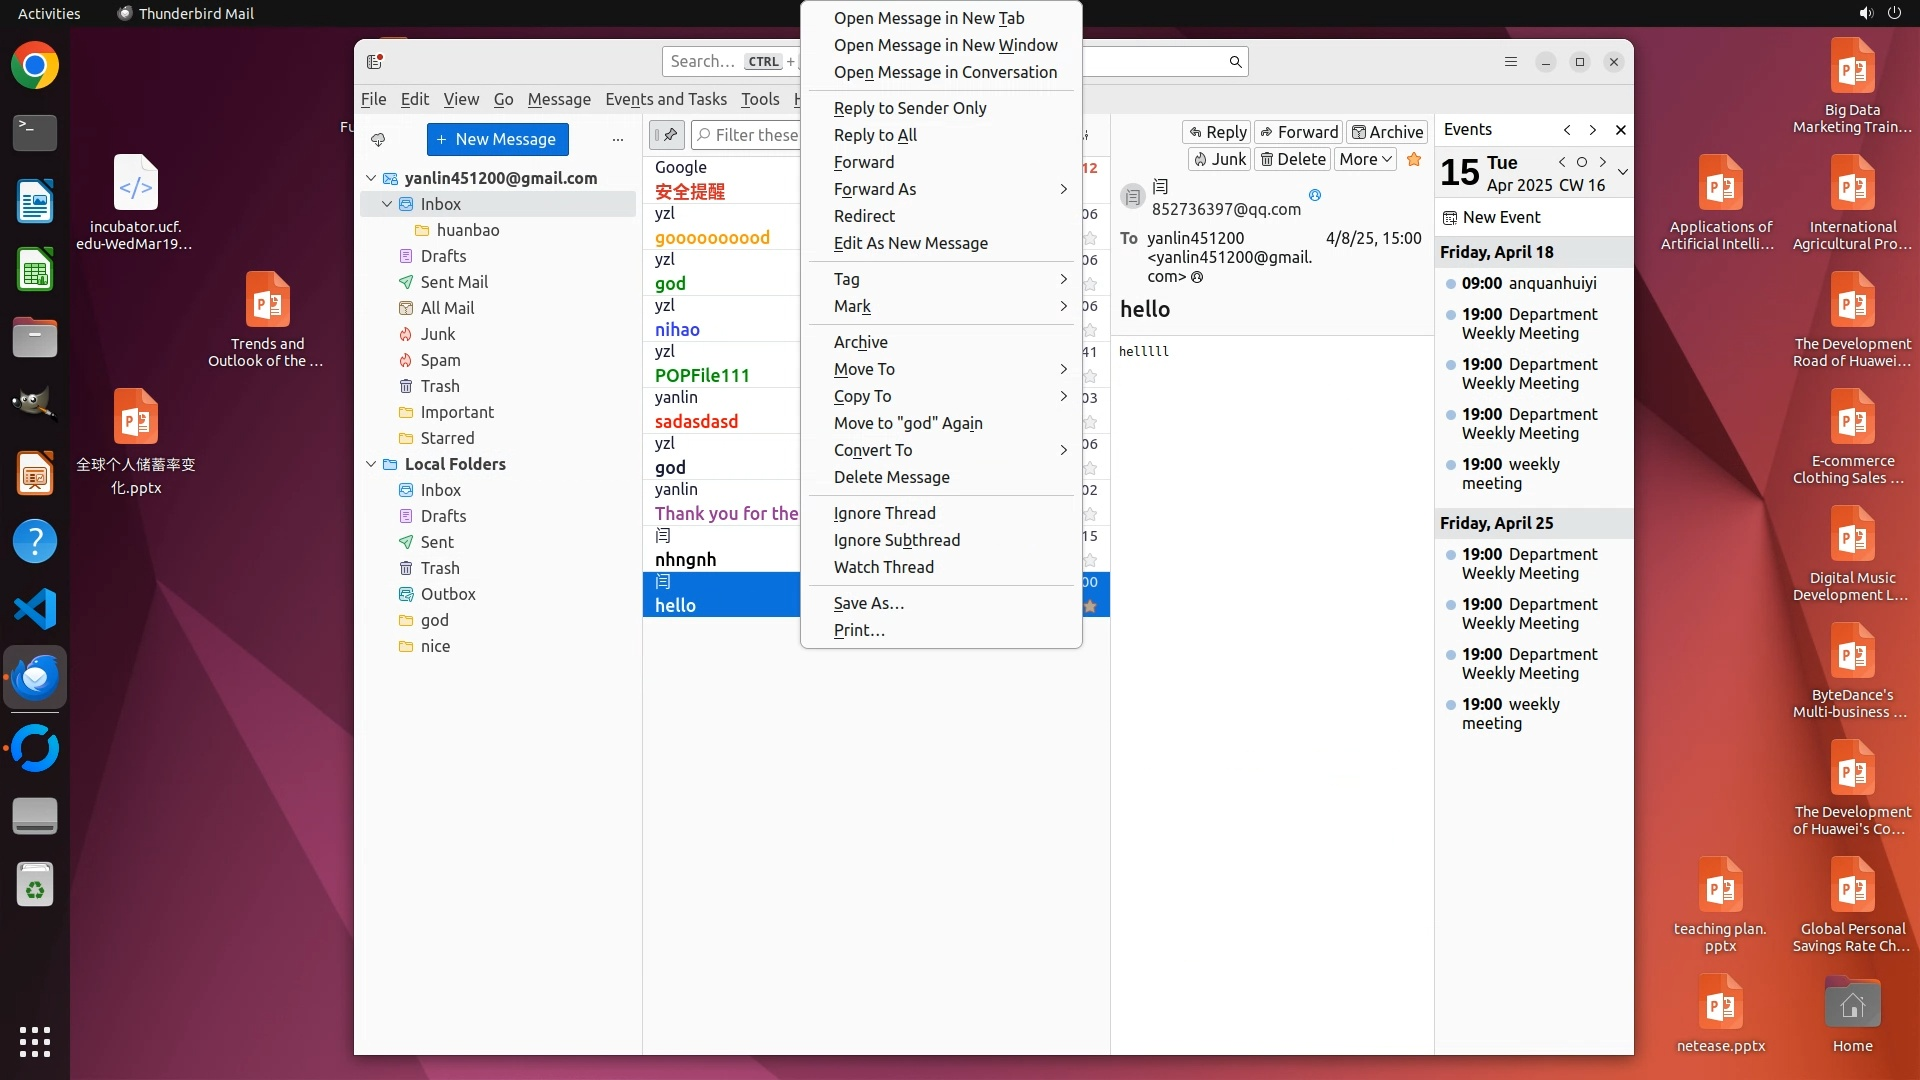Collapse the Local Folders tree
Image resolution: width=1920 pixels, height=1080 pixels.
pos(371,464)
